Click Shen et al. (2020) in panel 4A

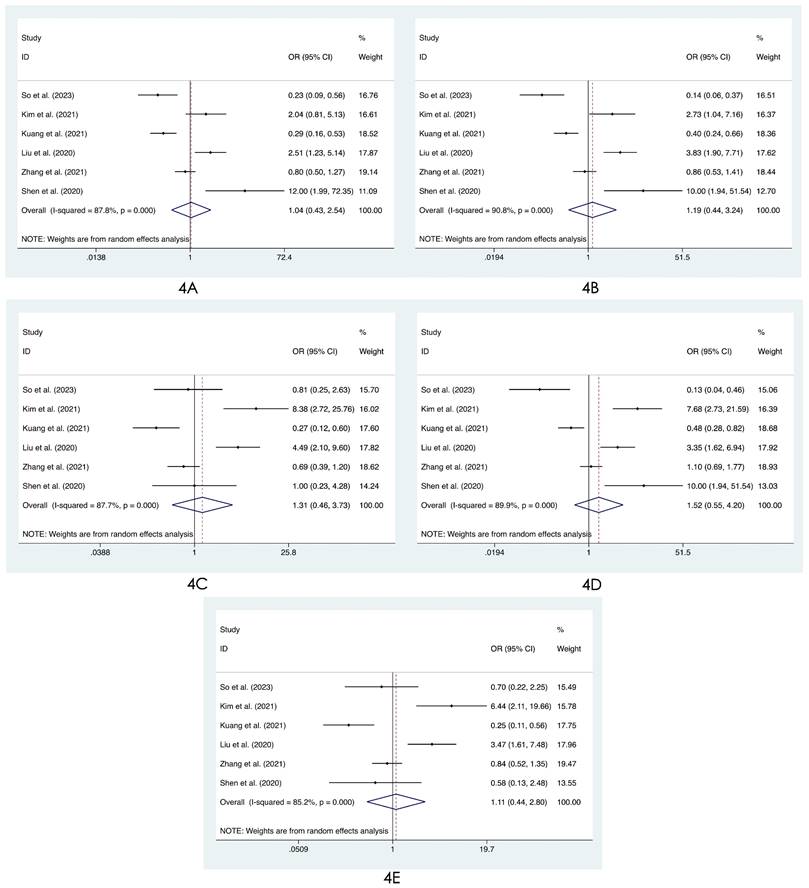(49, 190)
